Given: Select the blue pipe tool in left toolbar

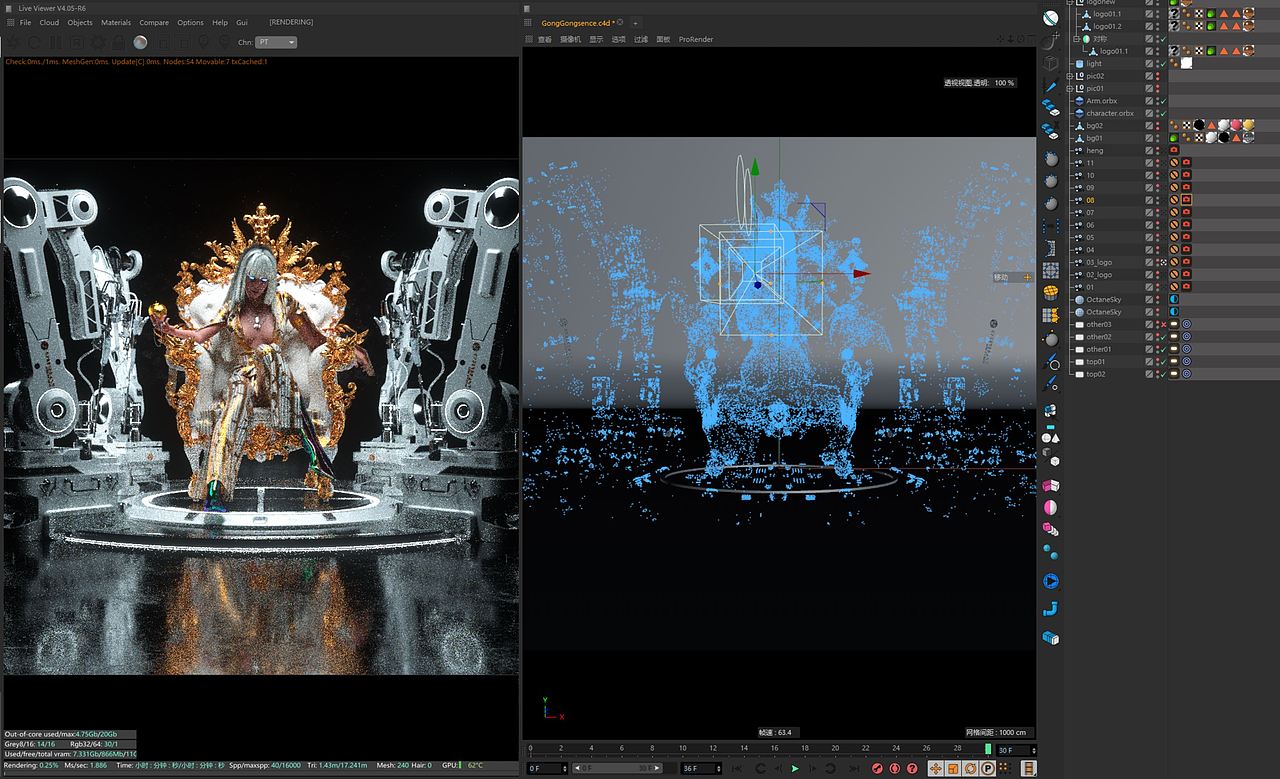Looking at the screenshot, I should (x=1050, y=609).
